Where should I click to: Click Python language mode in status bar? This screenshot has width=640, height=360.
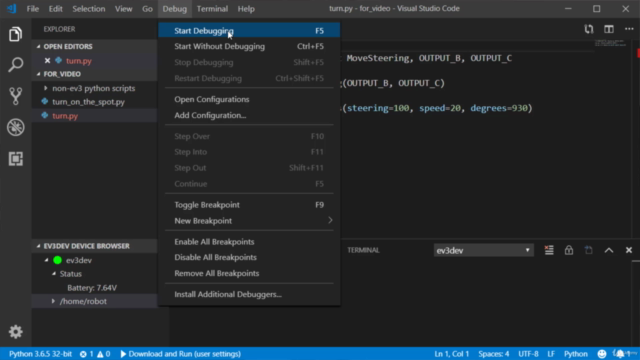[x=576, y=354]
